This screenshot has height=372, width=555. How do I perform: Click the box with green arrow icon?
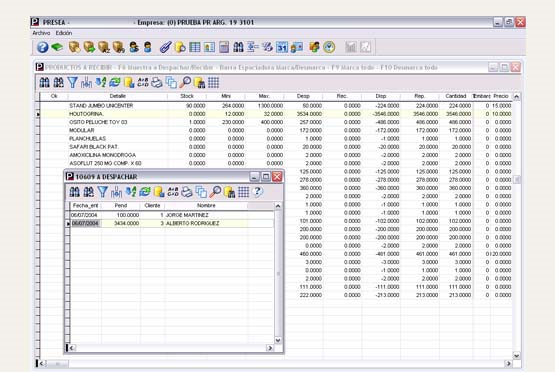pos(89,47)
